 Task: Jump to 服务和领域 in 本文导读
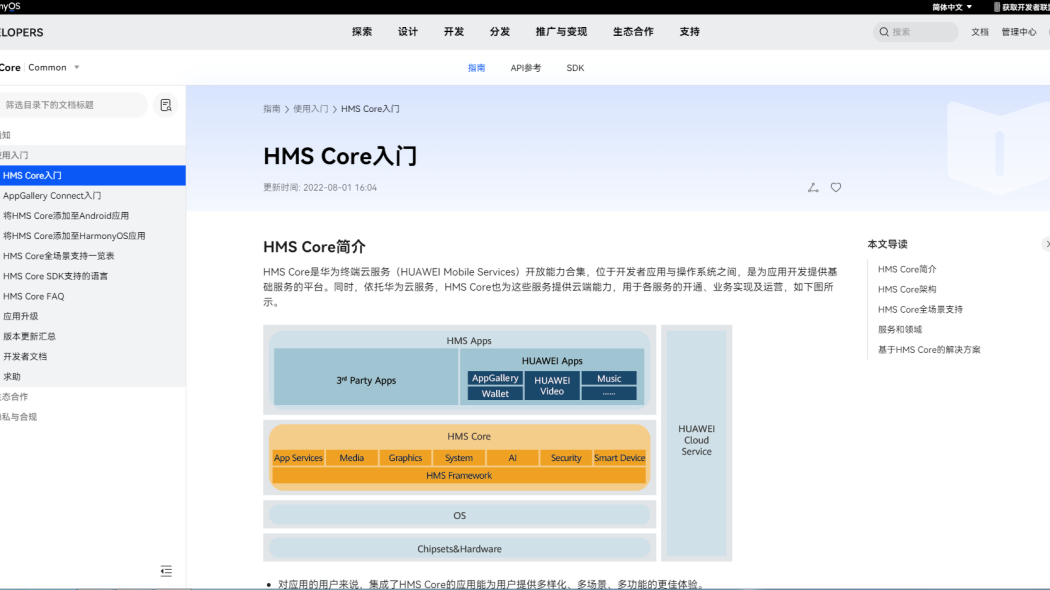point(899,329)
